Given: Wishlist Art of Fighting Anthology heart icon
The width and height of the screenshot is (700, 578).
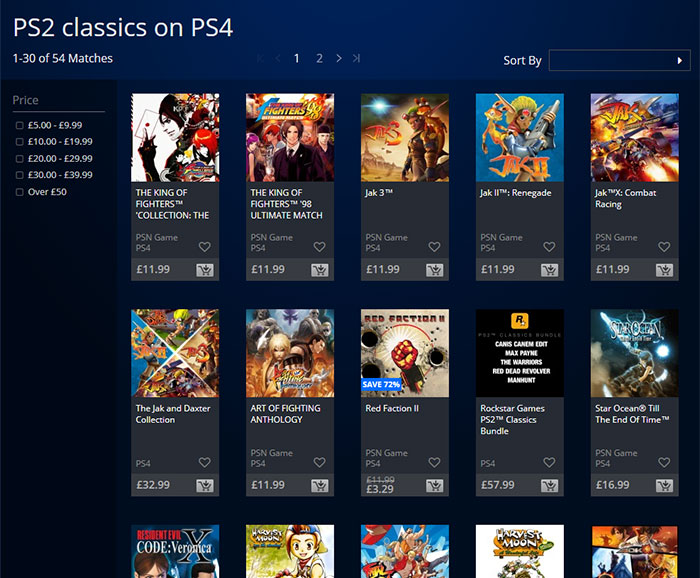Looking at the screenshot, I should tap(319, 462).
